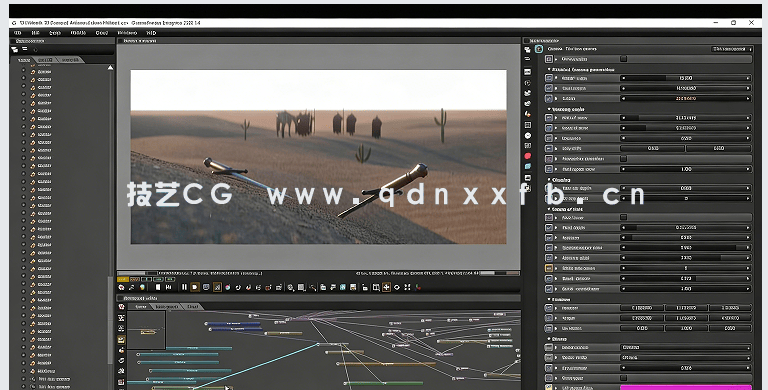Click the Bokeh side count slider showing 5
The width and height of the screenshot is (768, 390).
[x=686, y=268]
